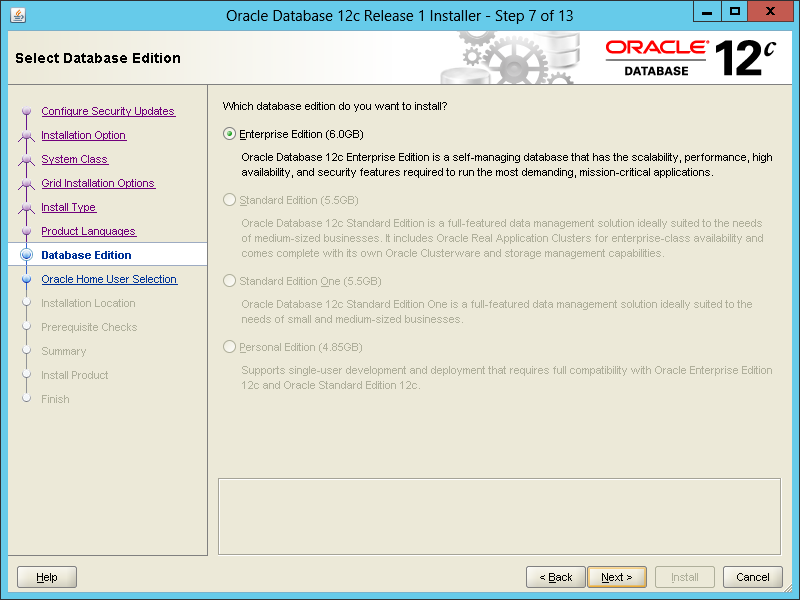Click the Help button
The height and width of the screenshot is (600, 800).
click(x=47, y=577)
